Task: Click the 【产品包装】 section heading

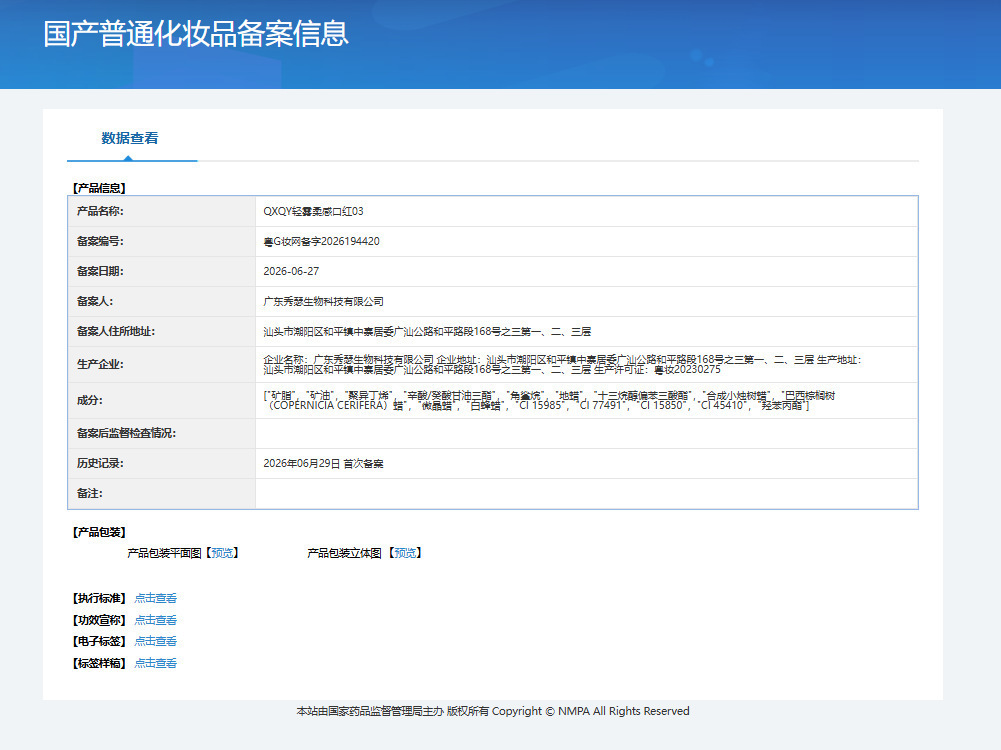Action: [99, 532]
